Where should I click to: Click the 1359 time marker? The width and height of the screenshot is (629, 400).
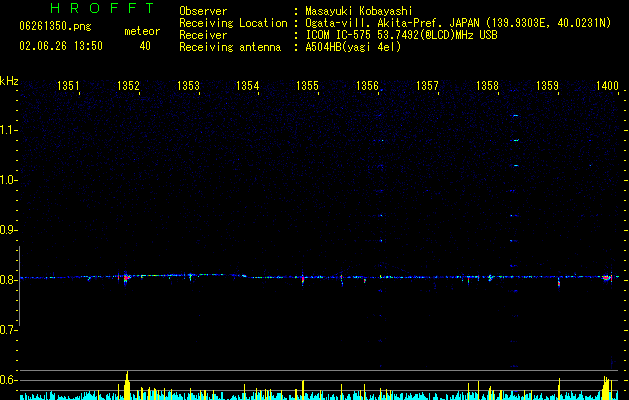point(547,86)
